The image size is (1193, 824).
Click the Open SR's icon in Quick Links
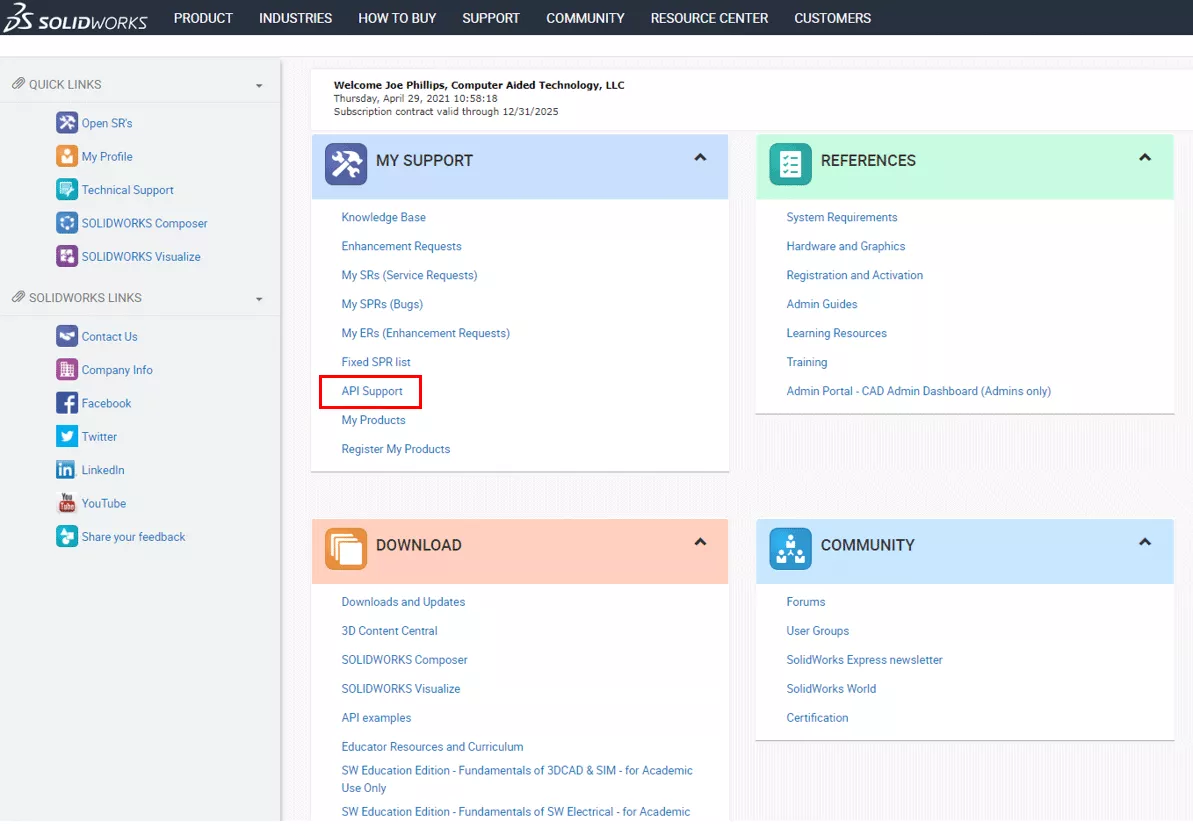coord(66,122)
